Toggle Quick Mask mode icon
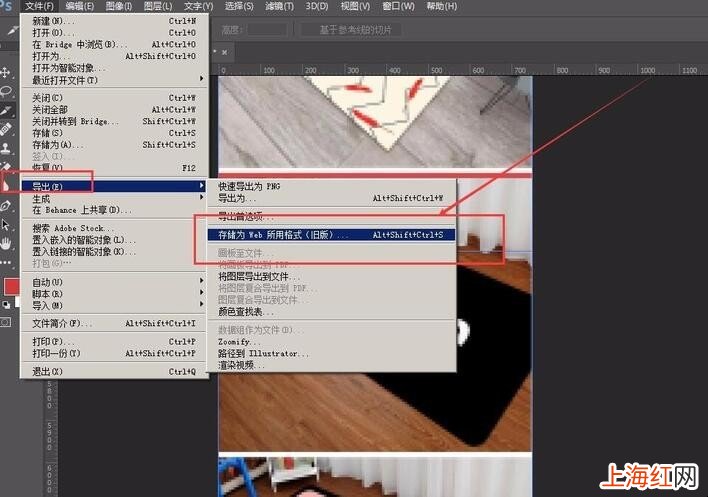 coord(6,322)
